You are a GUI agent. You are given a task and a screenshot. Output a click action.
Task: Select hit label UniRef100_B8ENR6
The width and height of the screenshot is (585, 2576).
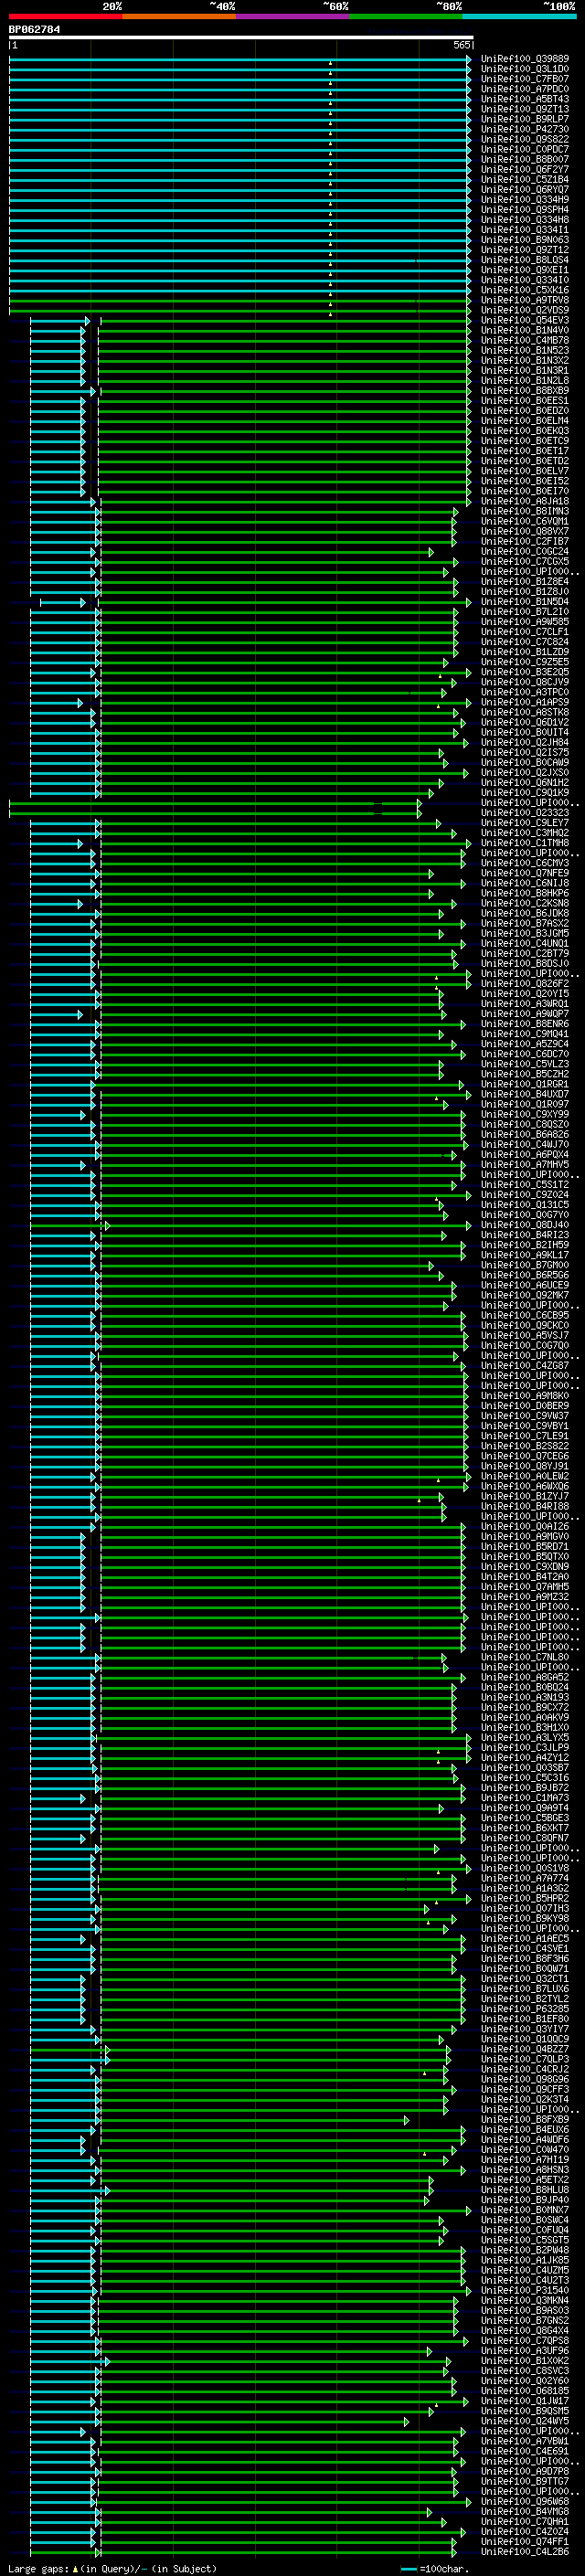pos(524,1024)
